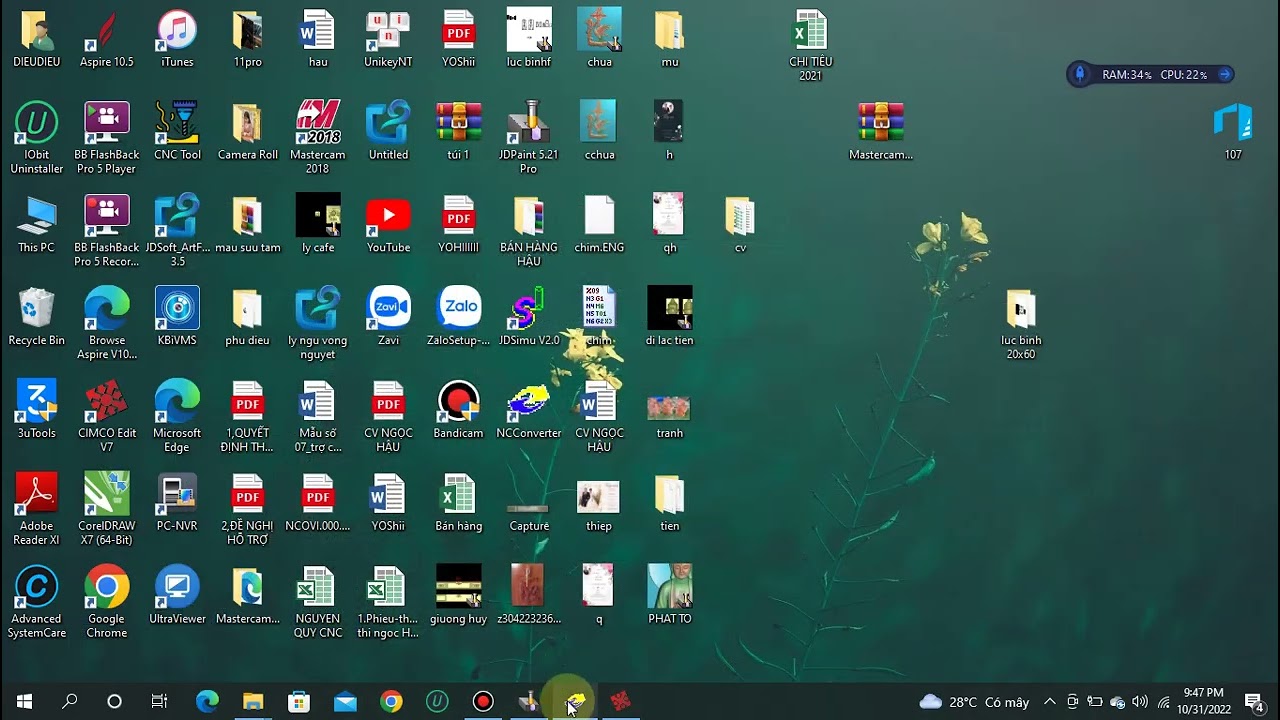Open File Explorer from the taskbar
The height and width of the screenshot is (720, 1280).
[x=253, y=702]
